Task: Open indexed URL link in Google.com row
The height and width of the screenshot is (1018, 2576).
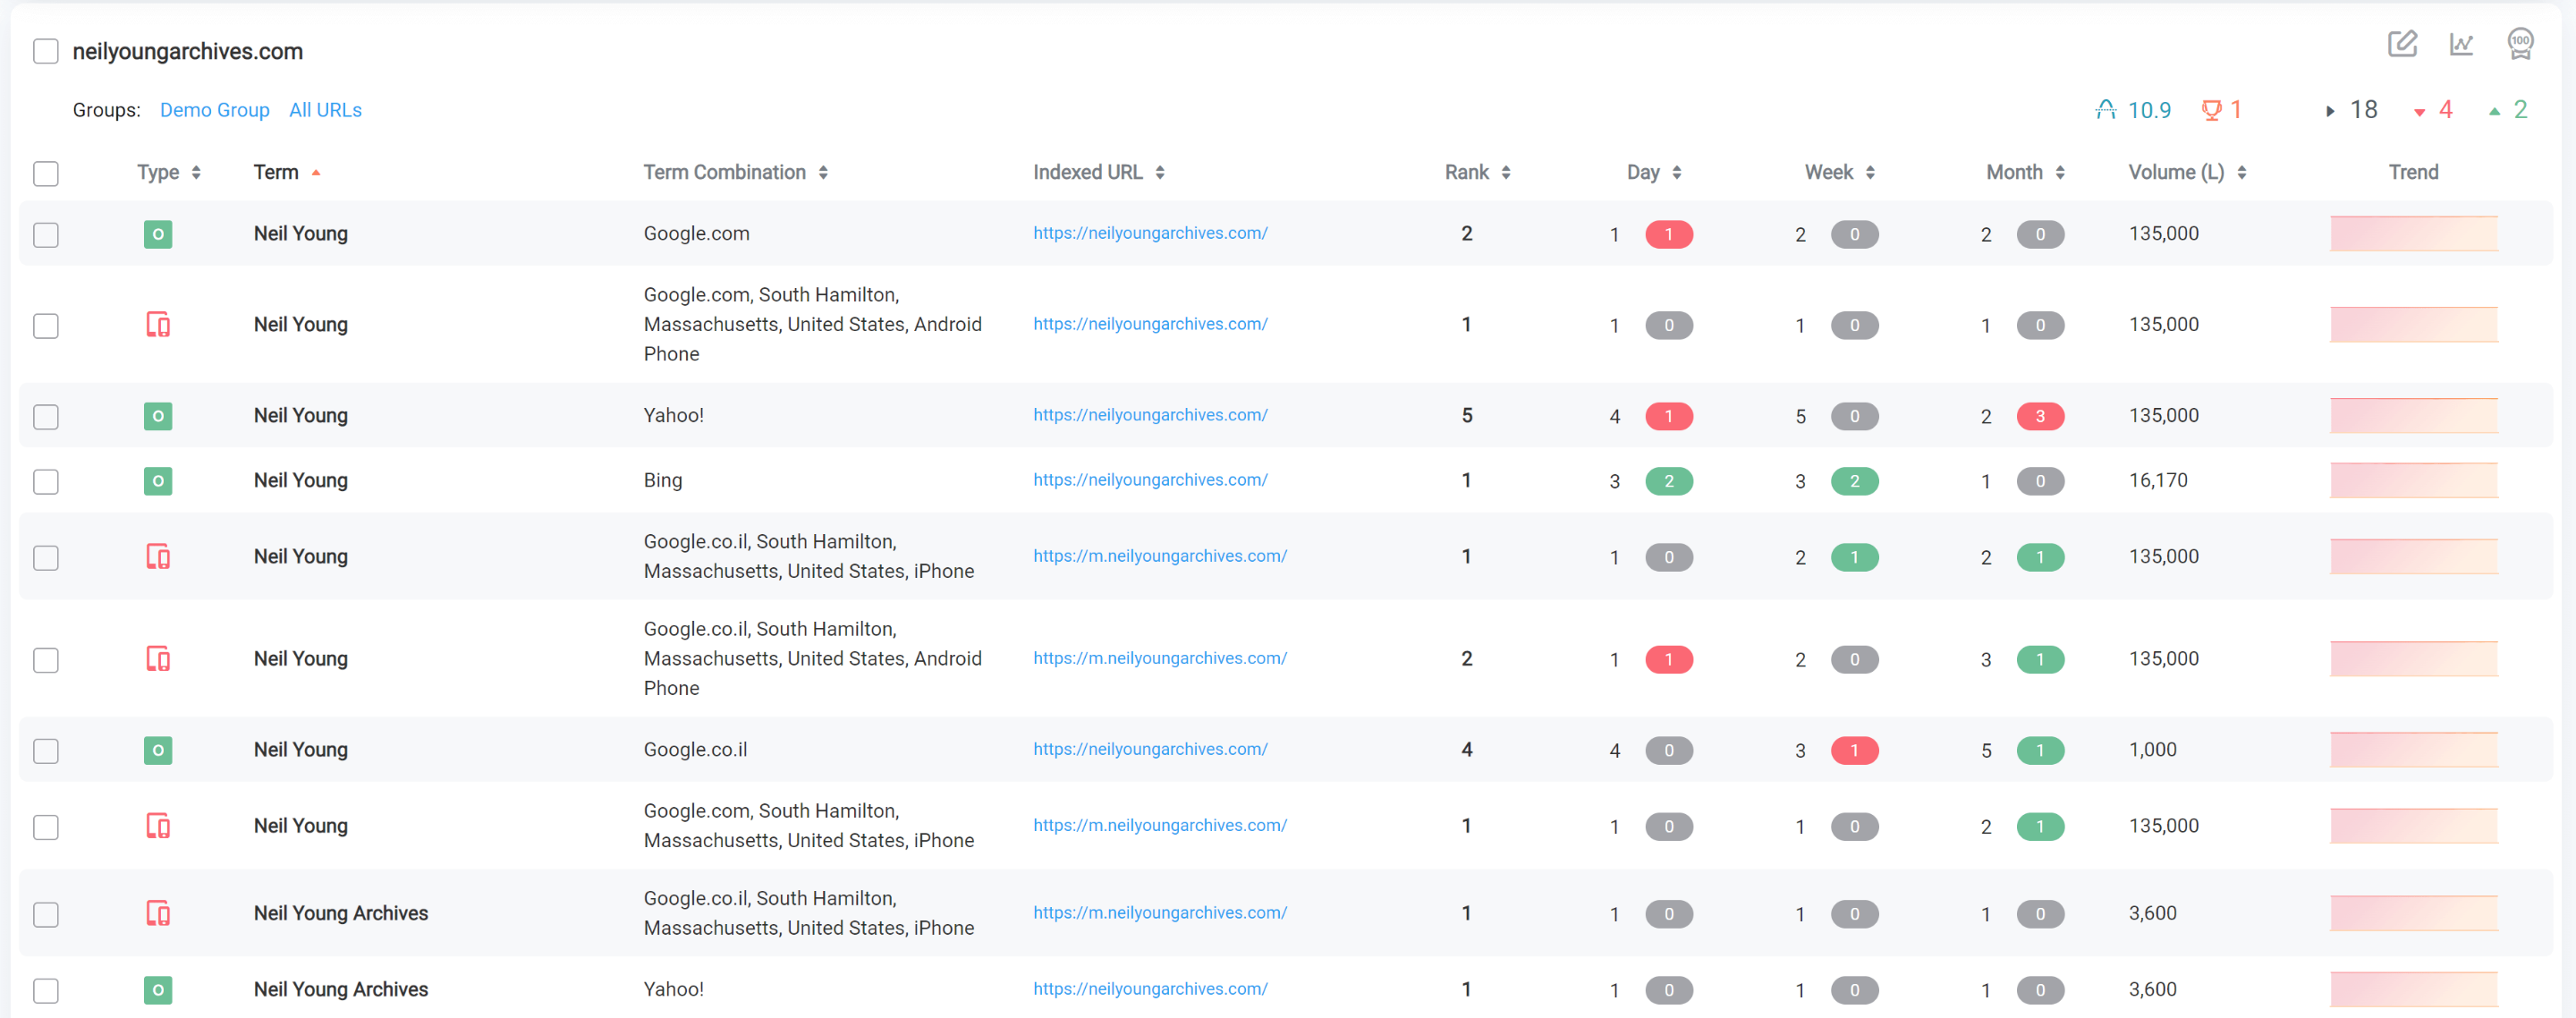Action: [1150, 233]
